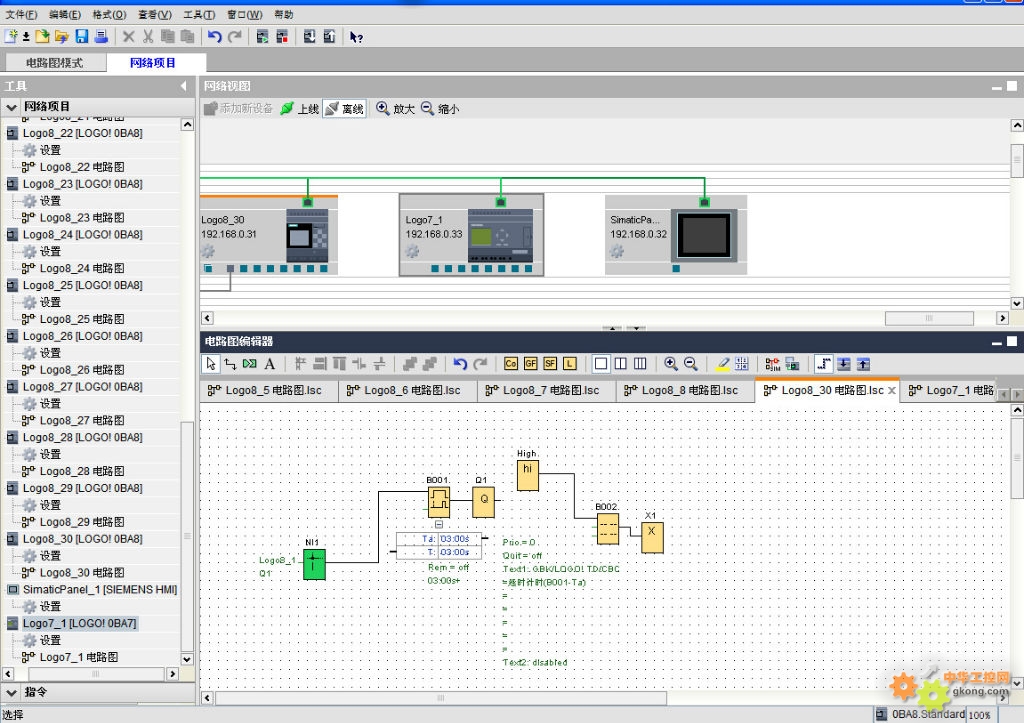Click the zoom in magnifier in circuit editor toolbar
This screenshot has height=723, width=1024.
click(671, 364)
